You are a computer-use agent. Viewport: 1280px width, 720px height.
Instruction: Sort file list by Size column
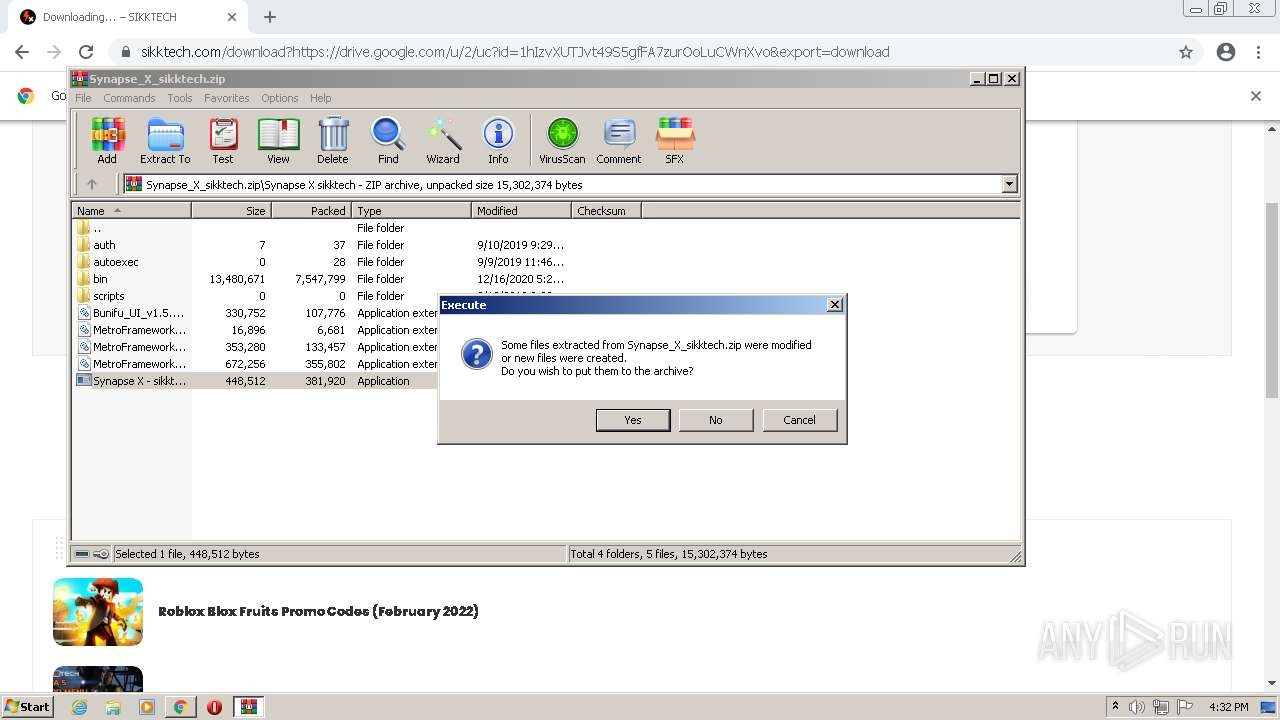pos(231,211)
